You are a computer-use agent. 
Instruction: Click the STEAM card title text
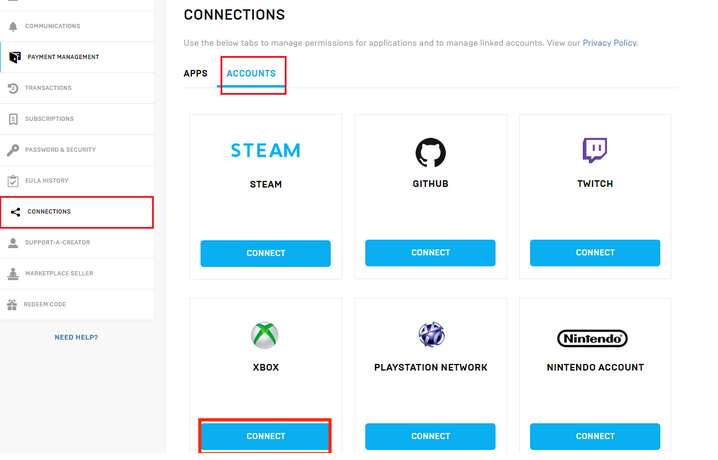[x=266, y=184]
